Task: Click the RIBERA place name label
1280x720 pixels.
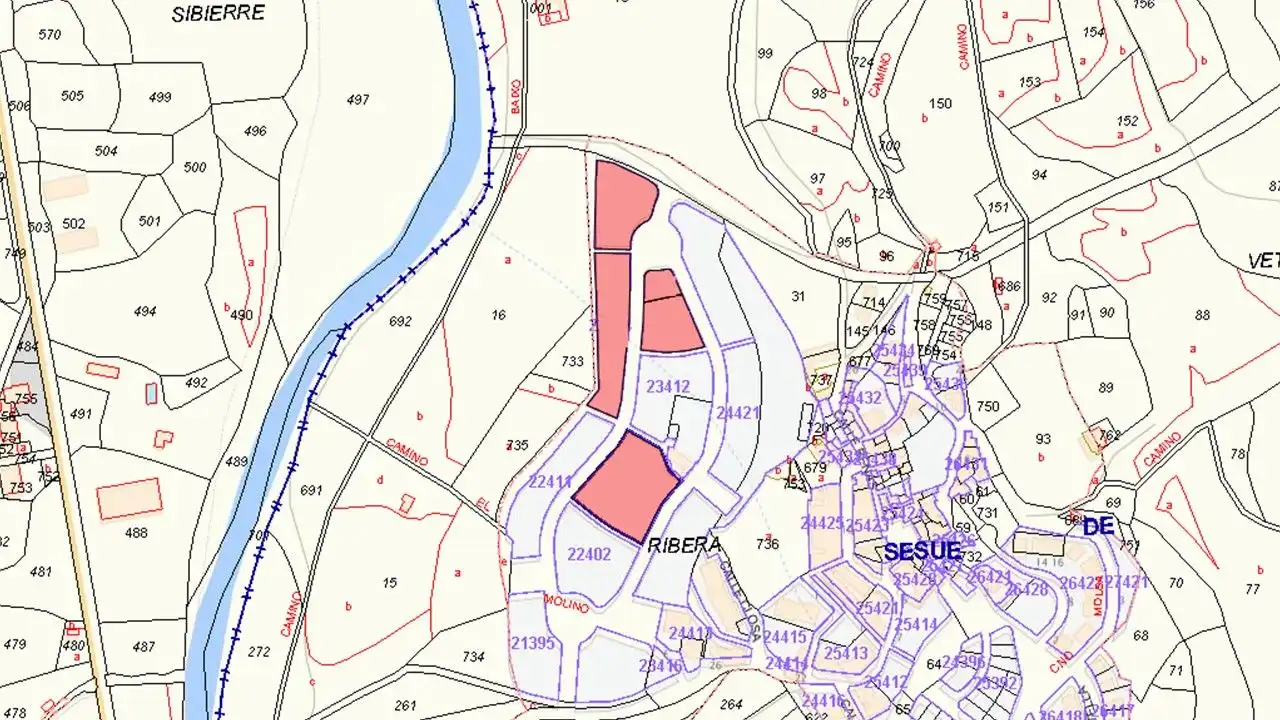Action: (685, 545)
